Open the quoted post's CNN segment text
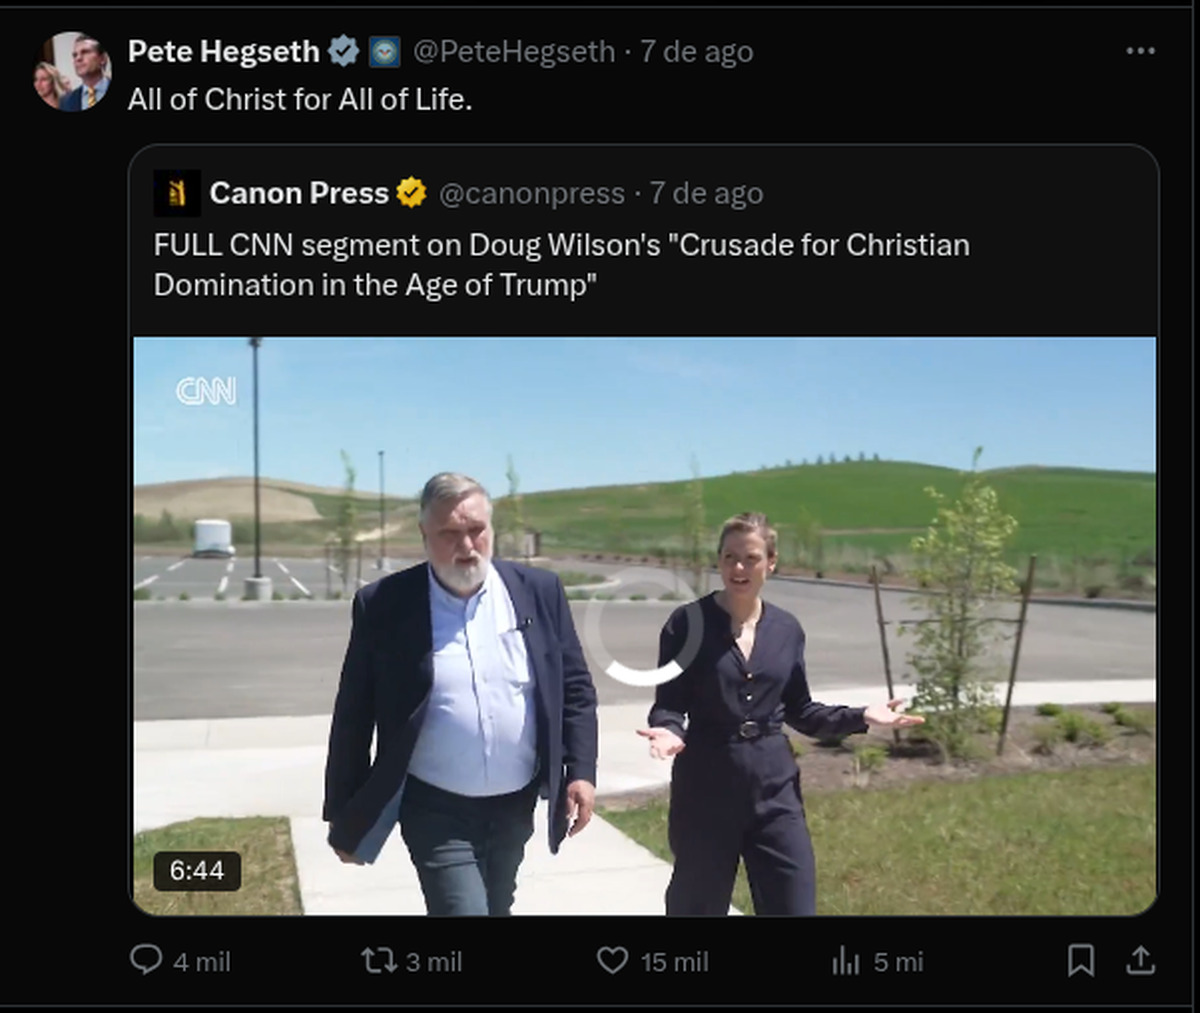Screen dimensions: 1200x1013 point(560,265)
